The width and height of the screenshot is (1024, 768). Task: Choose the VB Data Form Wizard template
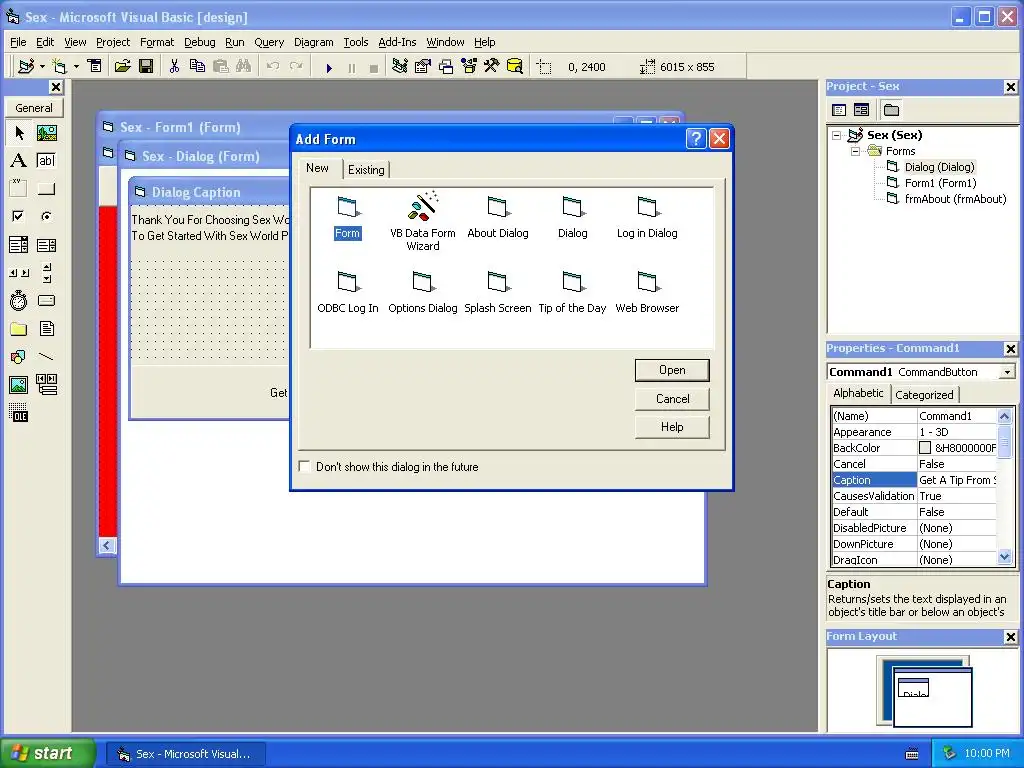[423, 221]
